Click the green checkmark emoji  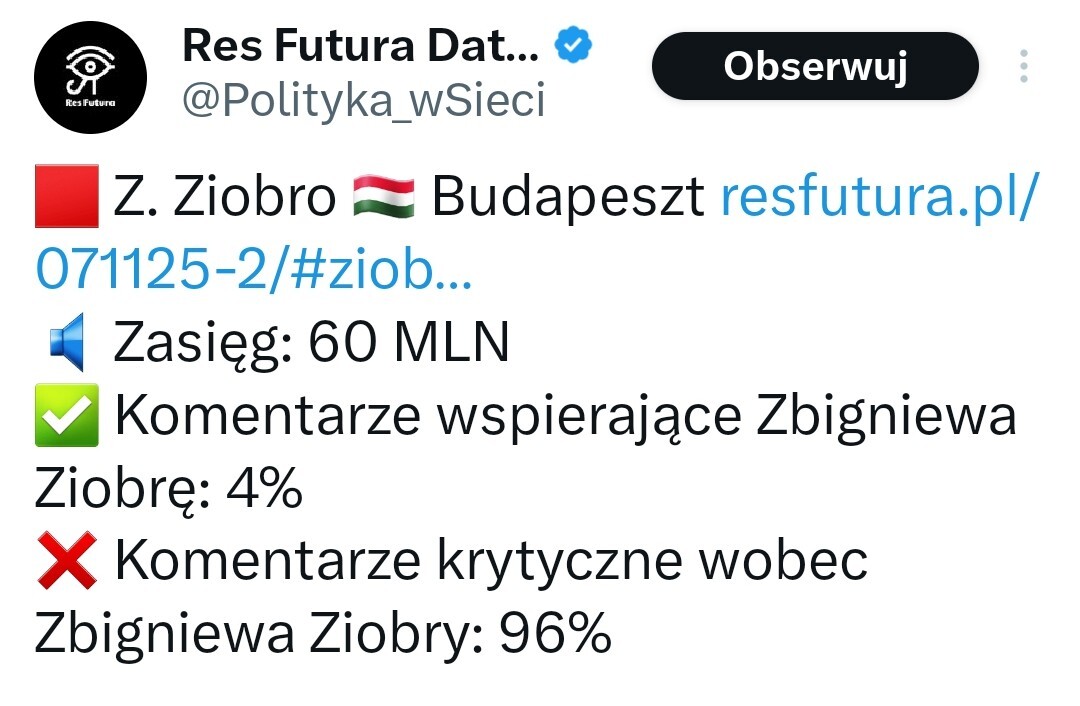(66, 416)
